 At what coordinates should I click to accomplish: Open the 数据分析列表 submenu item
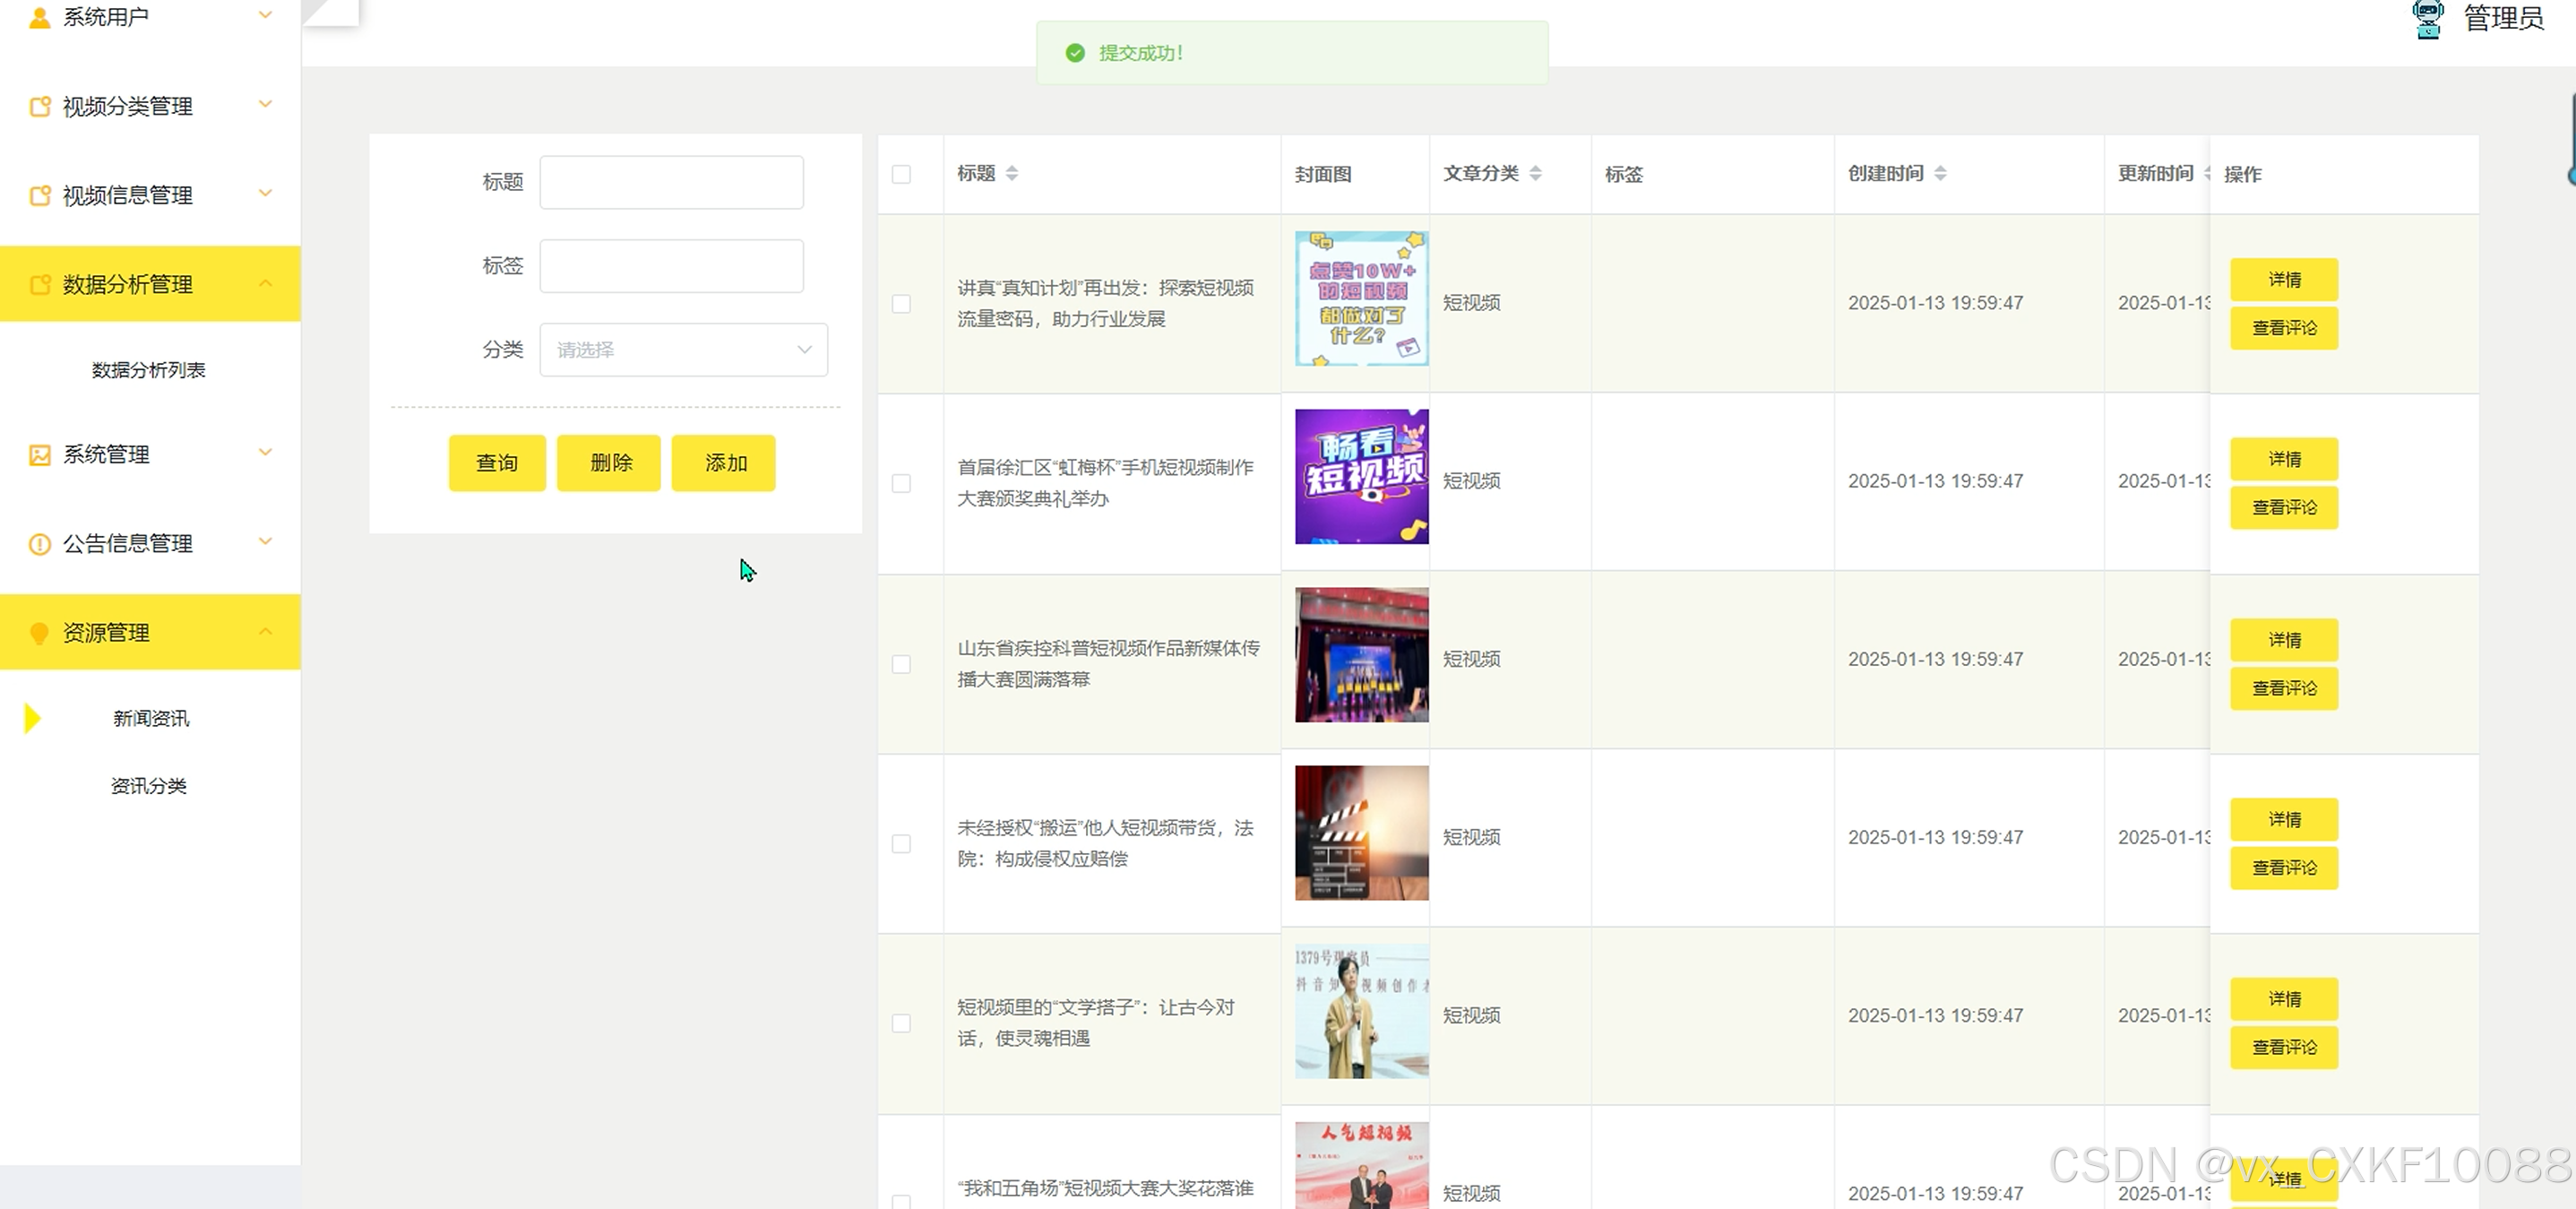pyautogui.click(x=148, y=370)
